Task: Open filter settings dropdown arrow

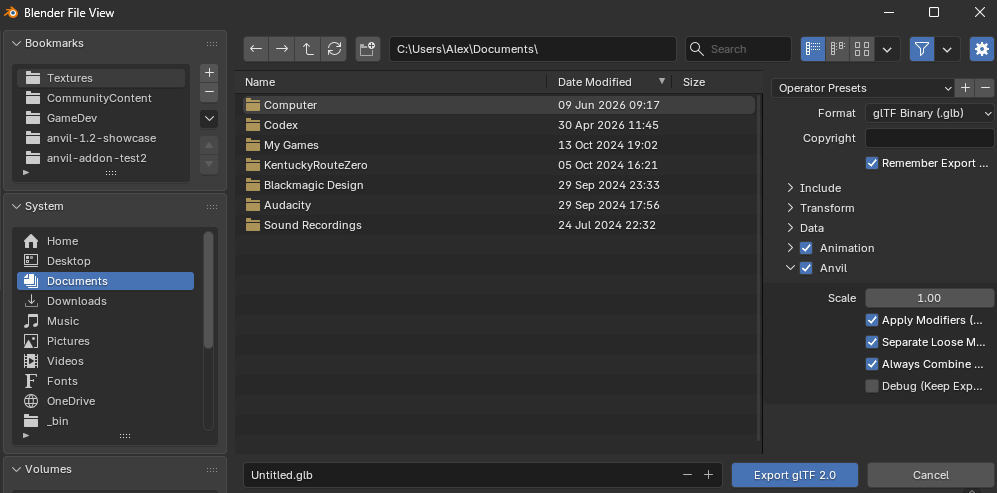Action: click(x=947, y=49)
